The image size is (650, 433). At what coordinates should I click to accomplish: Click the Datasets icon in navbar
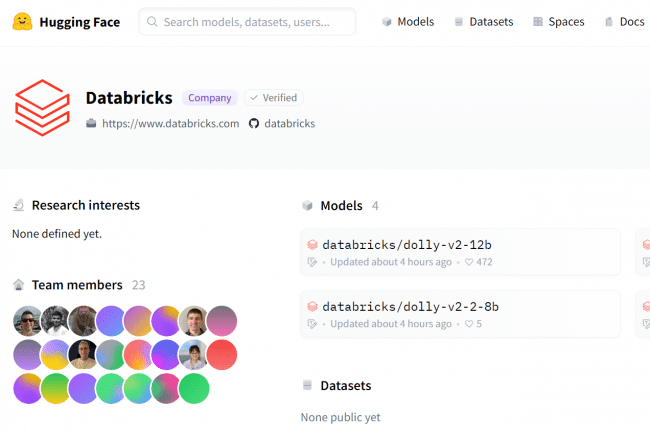(459, 21)
